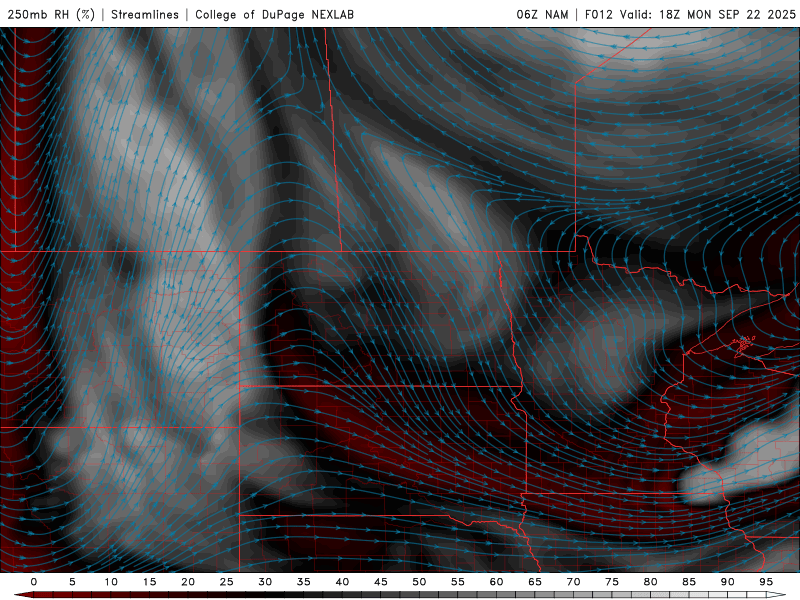Screen dimensions: 800x600
Task: Click the "250mb RH (%)" title text
Action: point(51,14)
